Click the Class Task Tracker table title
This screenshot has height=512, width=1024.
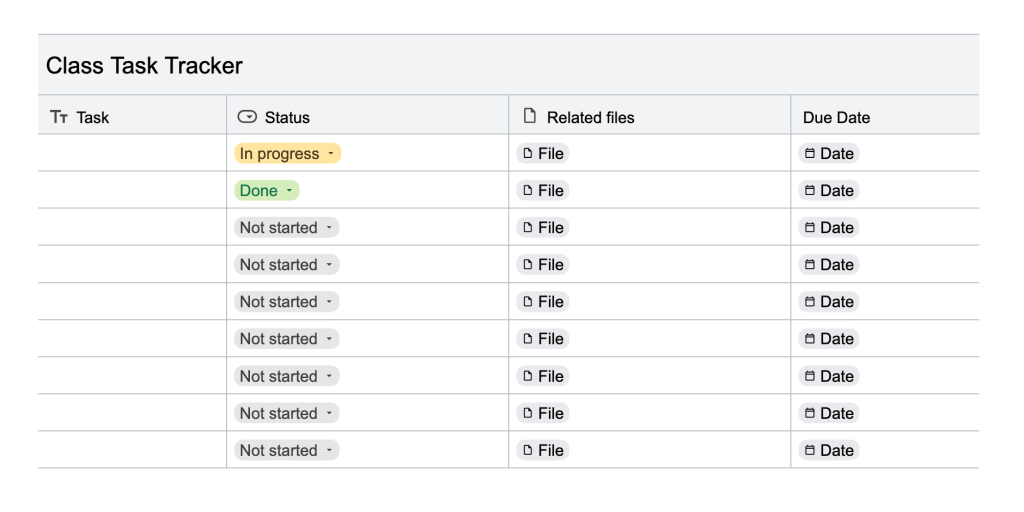click(145, 66)
